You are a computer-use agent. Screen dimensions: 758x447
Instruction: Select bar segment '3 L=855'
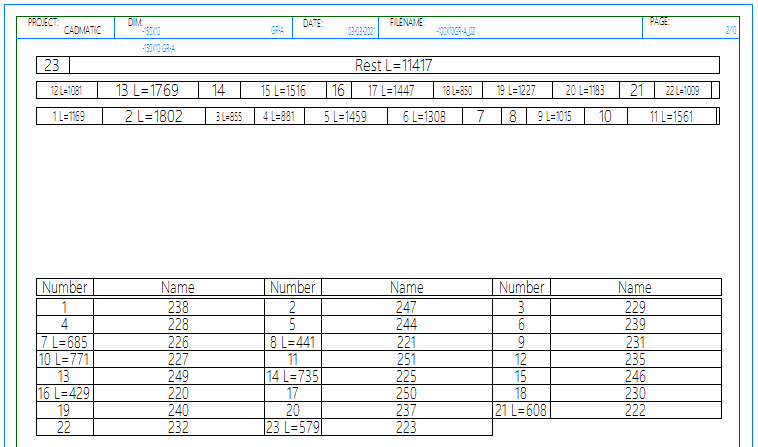[x=230, y=116]
